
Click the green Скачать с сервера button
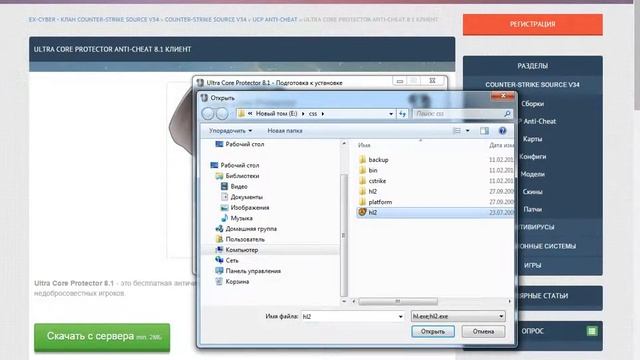tap(102, 337)
